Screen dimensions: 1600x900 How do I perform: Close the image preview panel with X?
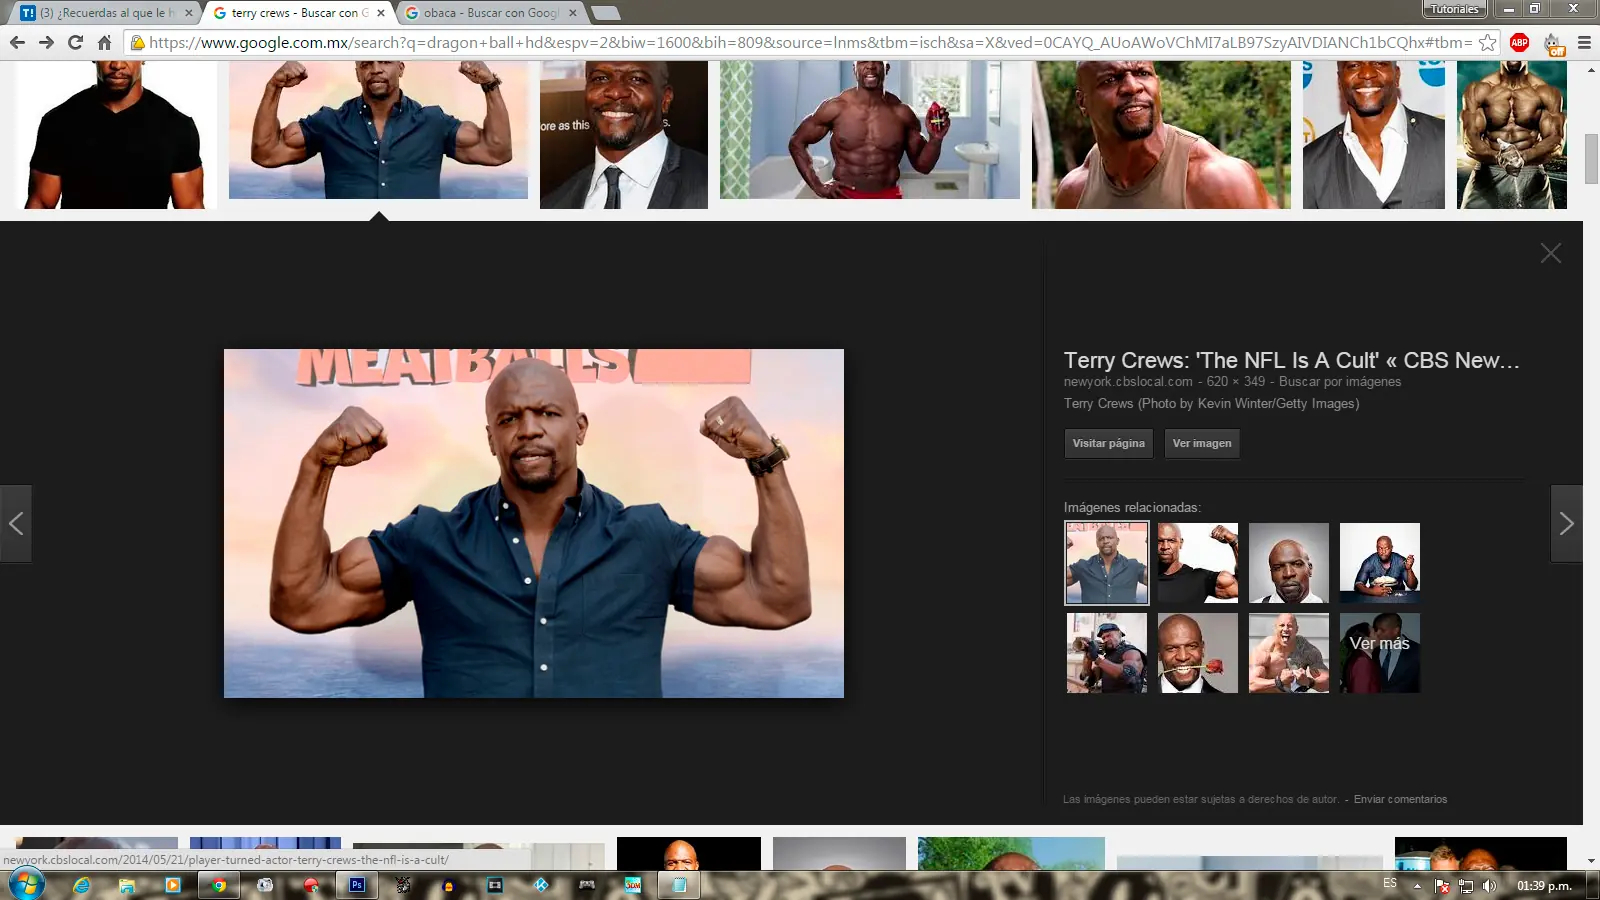pyautogui.click(x=1551, y=253)
